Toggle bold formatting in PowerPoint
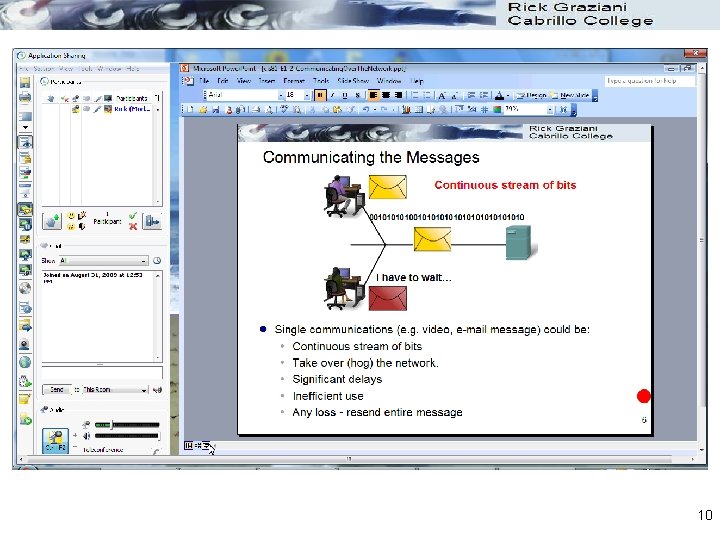The image size is (720, 540). [320, 95]
